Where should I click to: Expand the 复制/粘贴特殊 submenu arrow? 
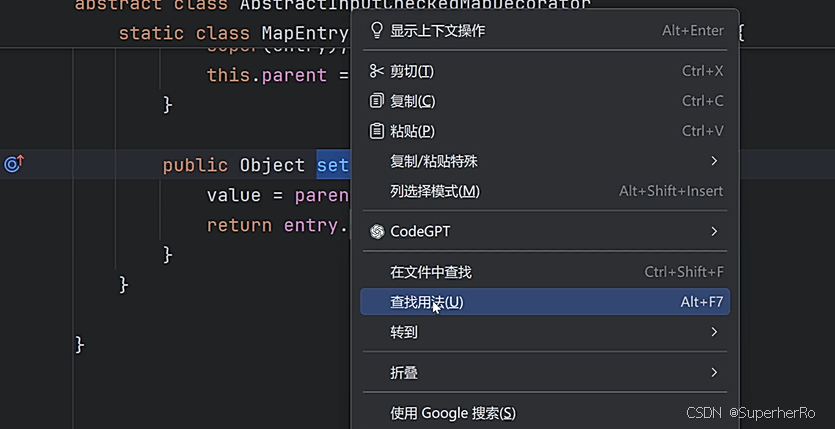[x=714, y=161]
